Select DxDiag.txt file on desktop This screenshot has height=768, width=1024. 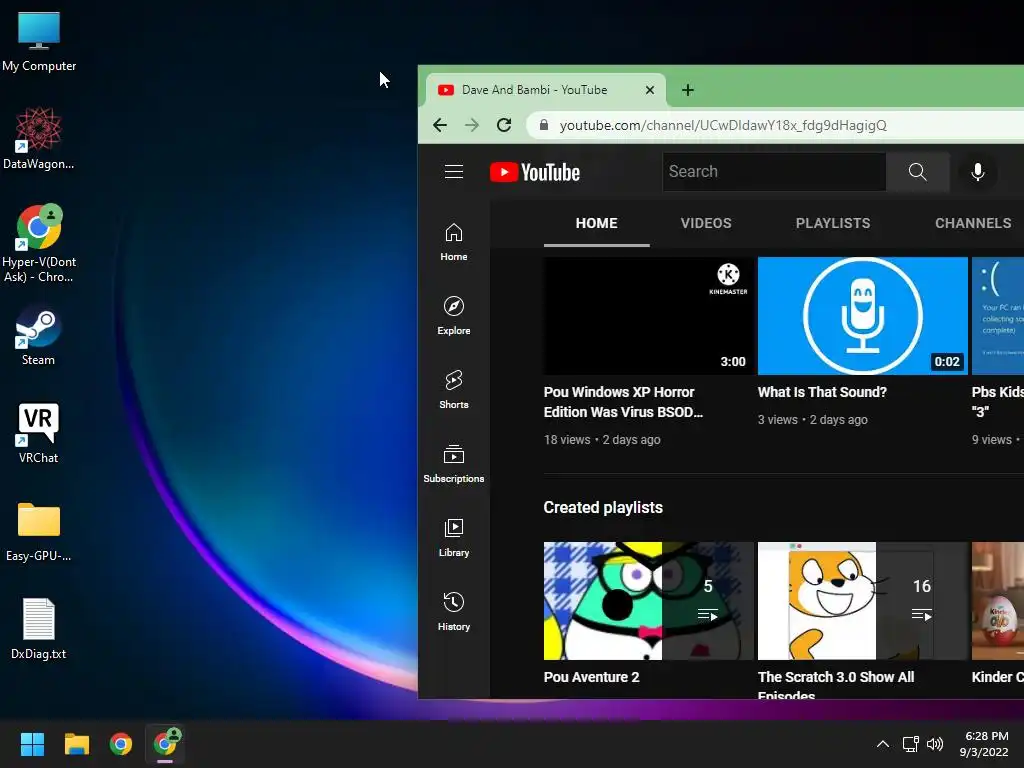39,629
